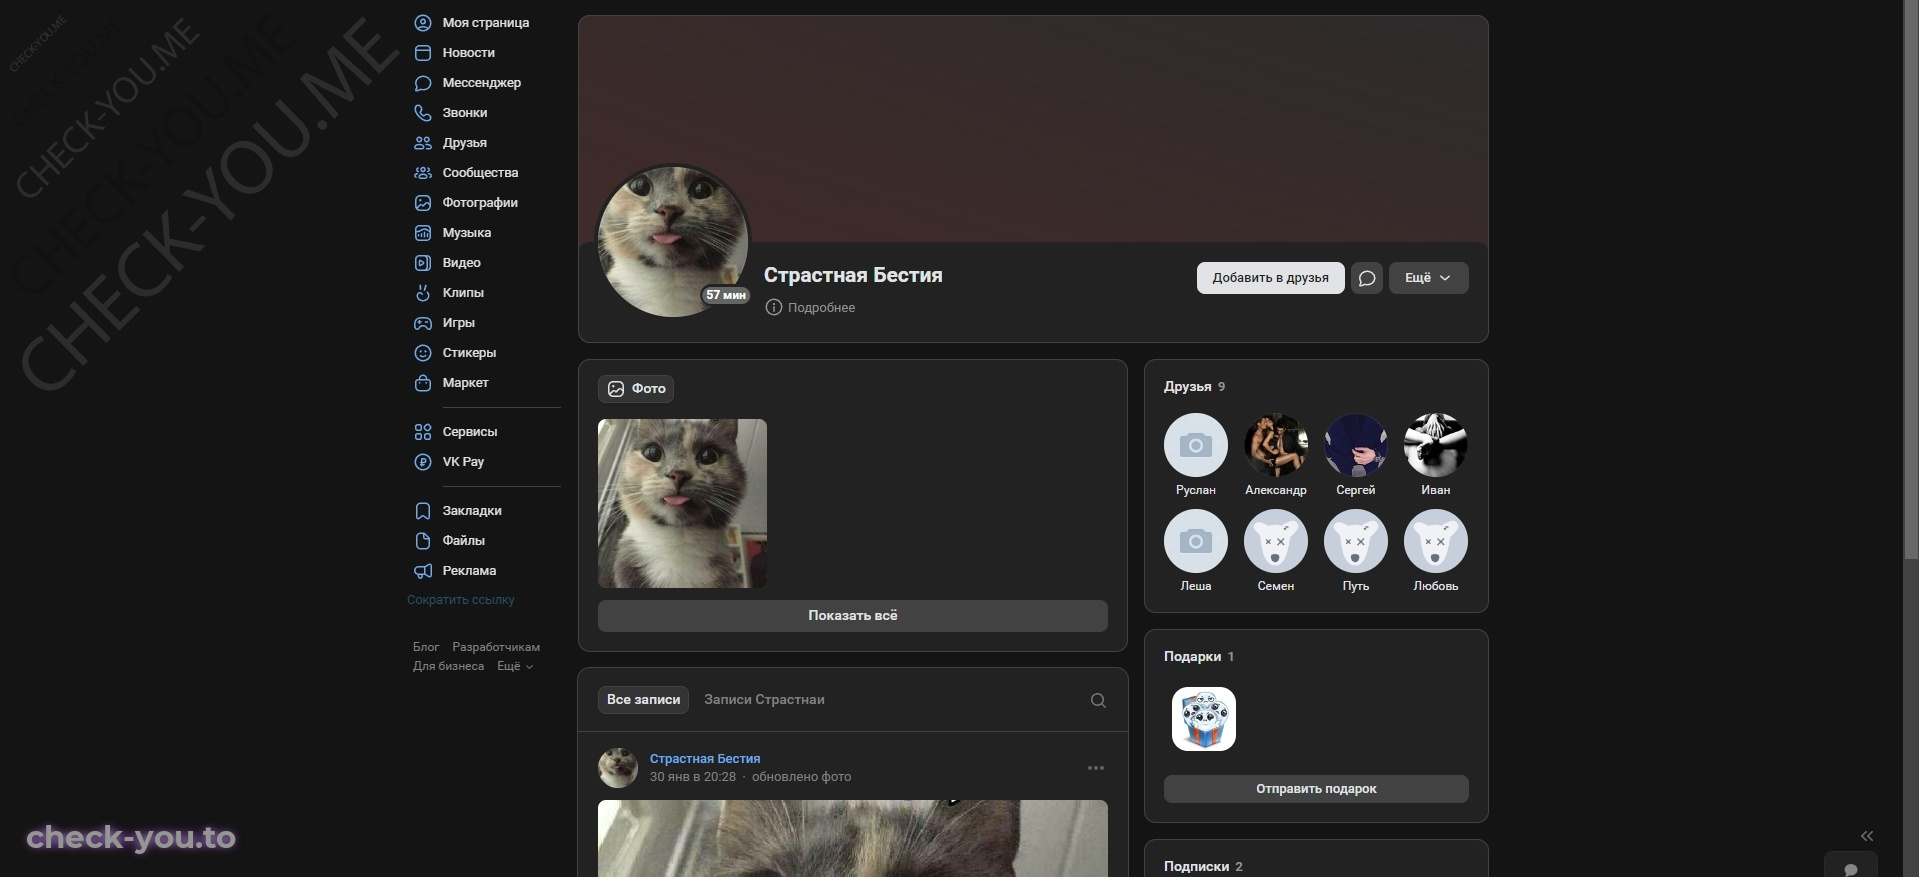Click the post timestamp 30 янв в 20:28
Image resolution: width=1919 pixels, height=877 pixels.
coord(693,777)
